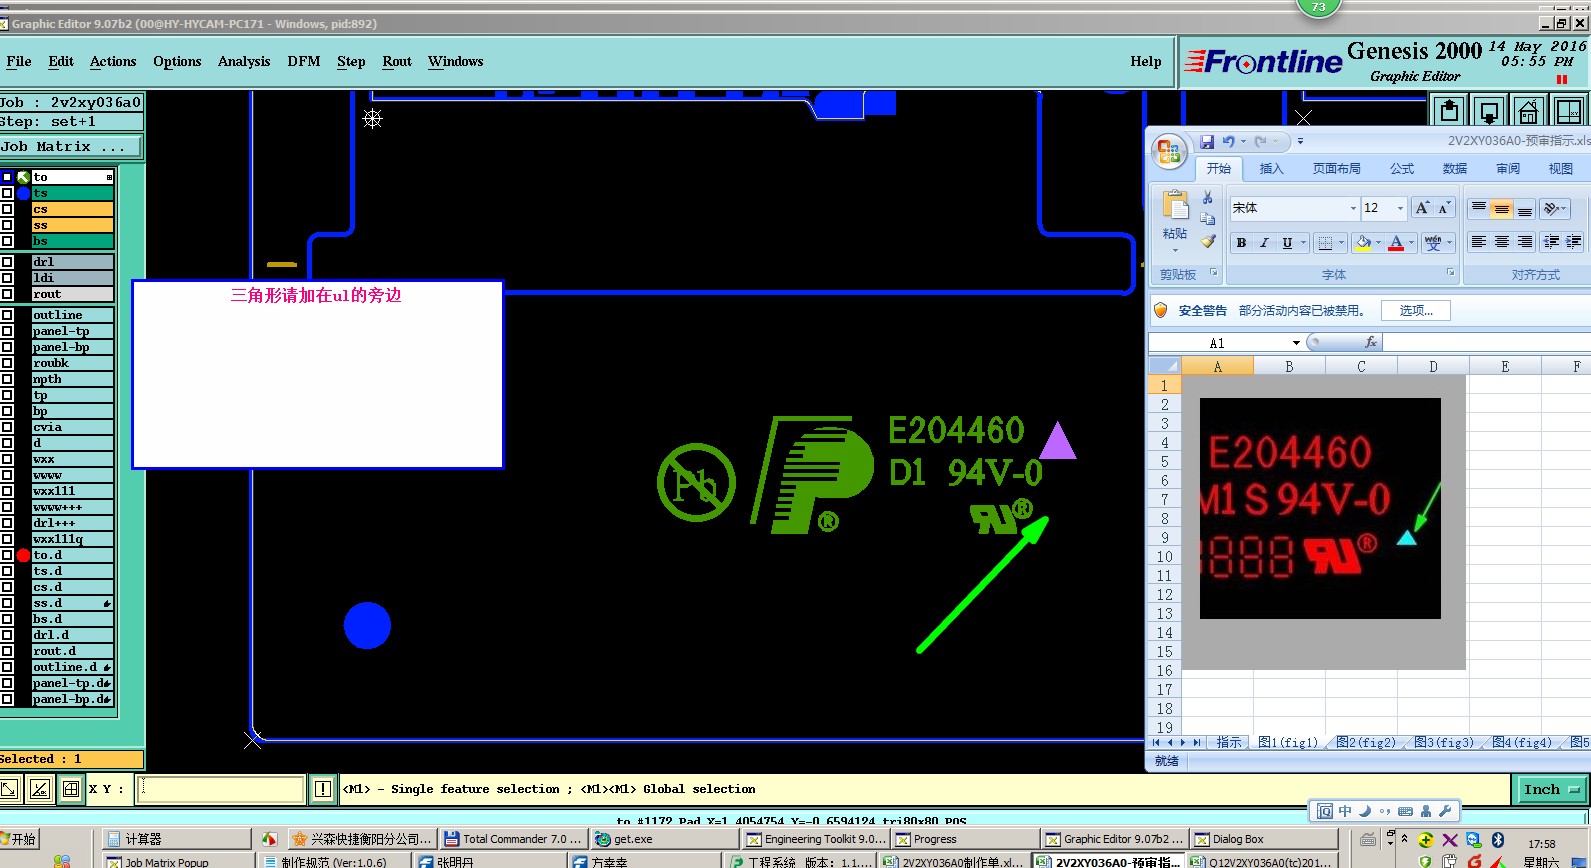Screen dimensions: 1591x868
Task: Open the Paste options dropdown arrow
Action: point(1175,248)
